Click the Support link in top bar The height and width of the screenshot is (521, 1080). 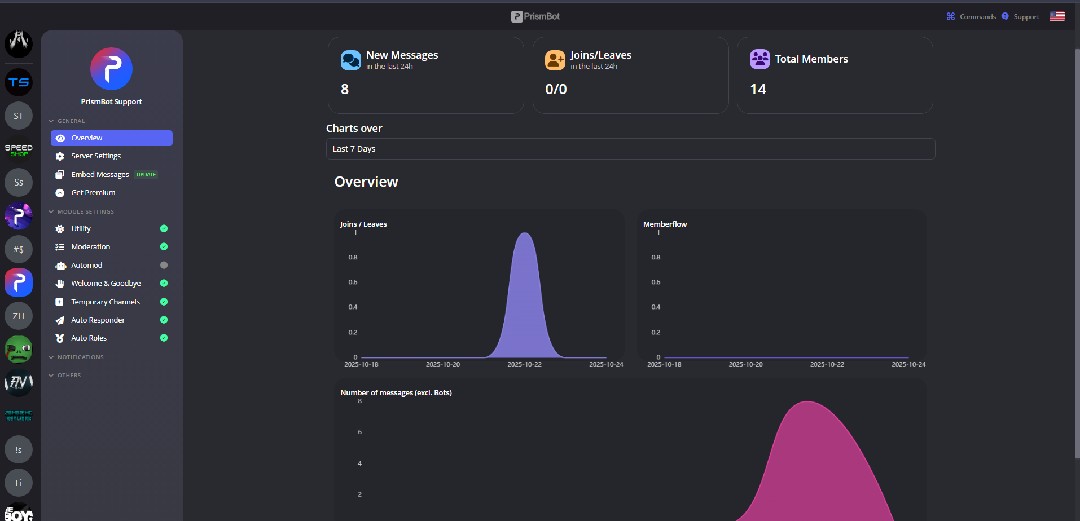pos(1021,16)
